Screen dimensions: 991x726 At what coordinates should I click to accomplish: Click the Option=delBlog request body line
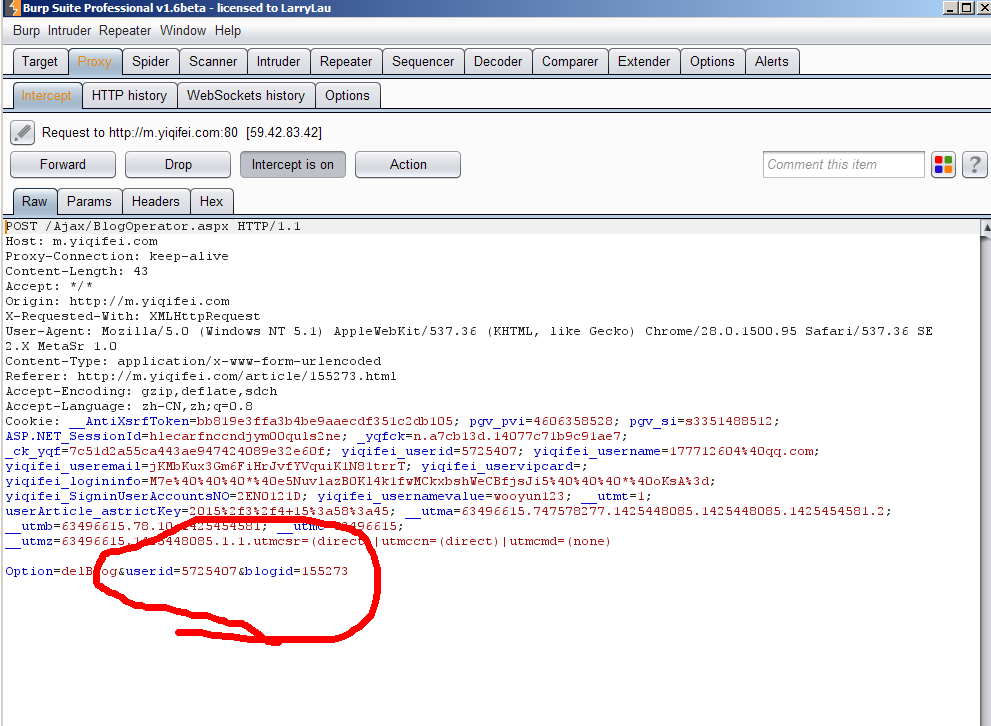coord(176,571)
